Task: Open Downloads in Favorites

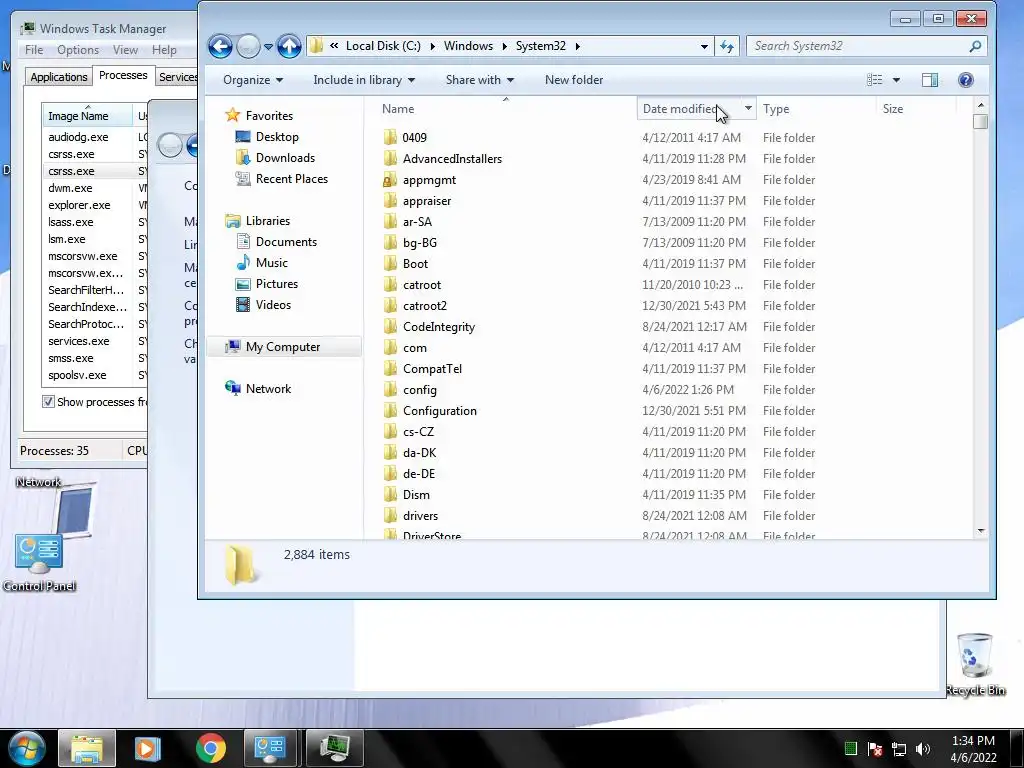Action: [x=285, y=157]
